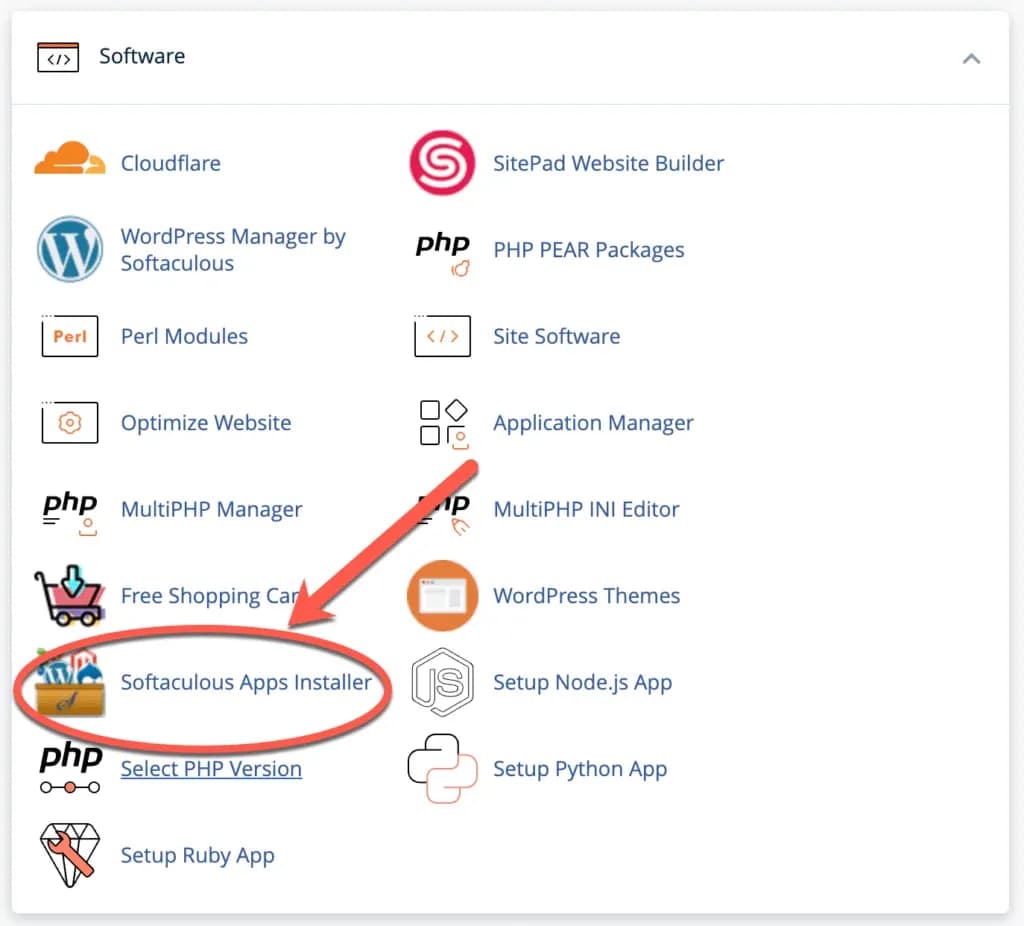Click the Setup Python App snake icon
Viewport: 1024px width, 926px height.
coord(442,769)
